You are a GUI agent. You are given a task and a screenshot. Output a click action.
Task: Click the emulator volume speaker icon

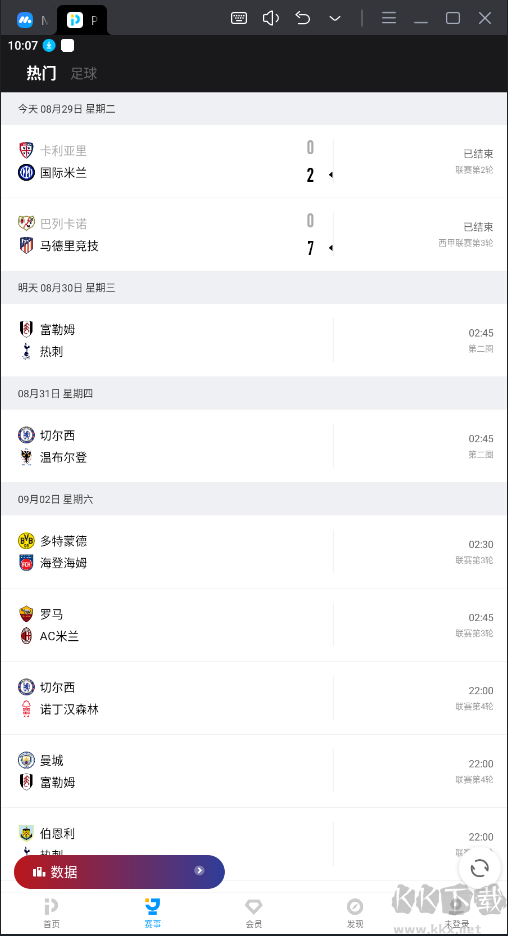(x=271, y=18)
